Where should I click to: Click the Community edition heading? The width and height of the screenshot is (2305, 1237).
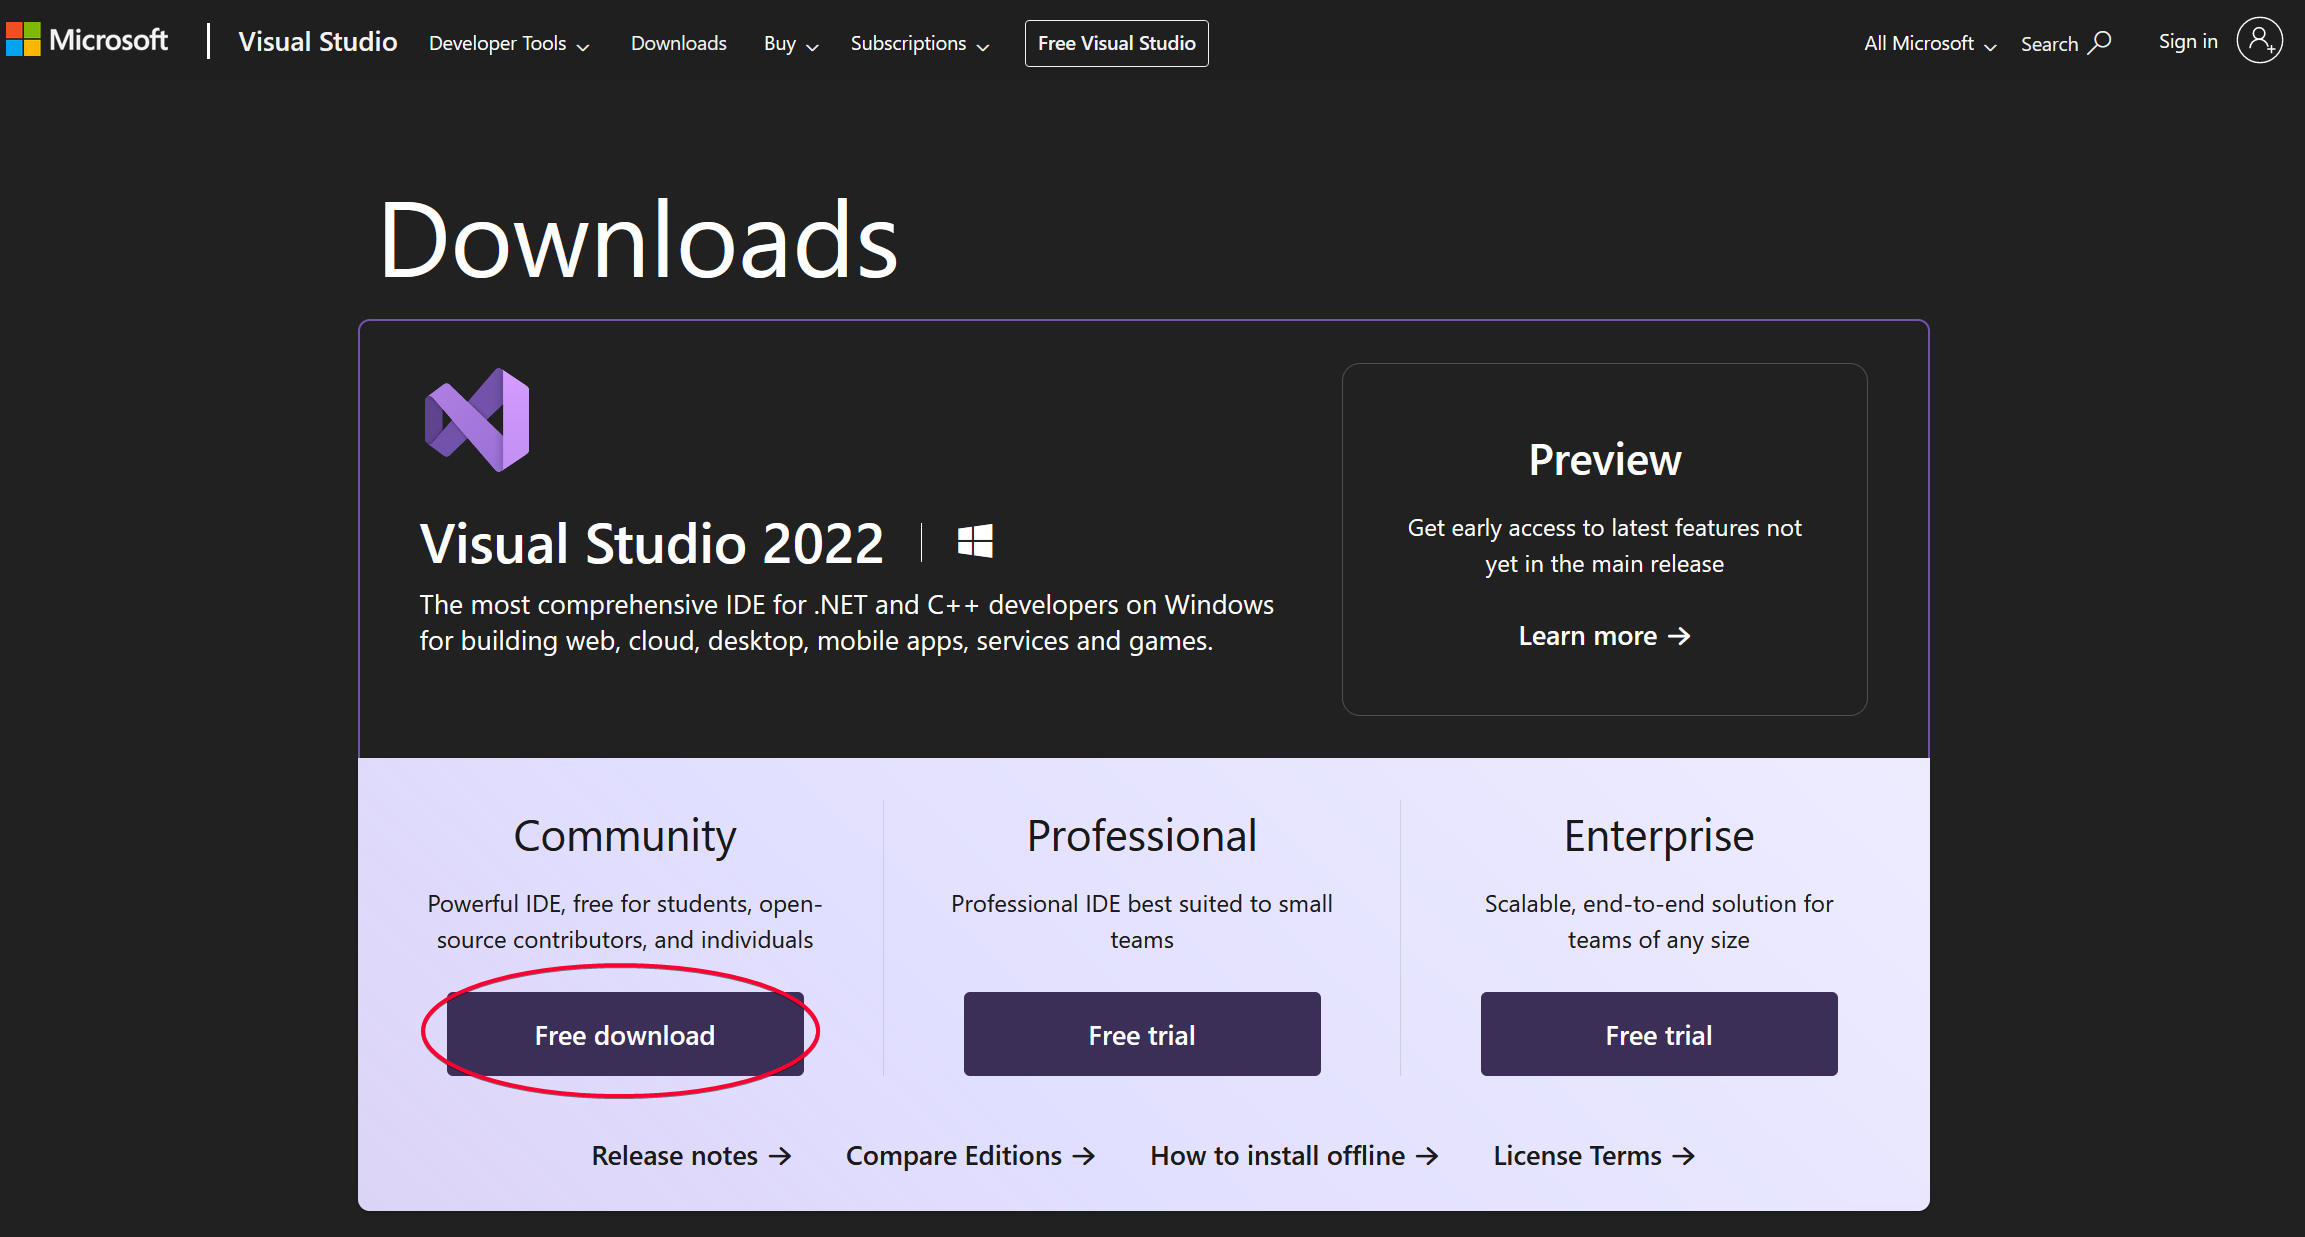coord(625,836)
